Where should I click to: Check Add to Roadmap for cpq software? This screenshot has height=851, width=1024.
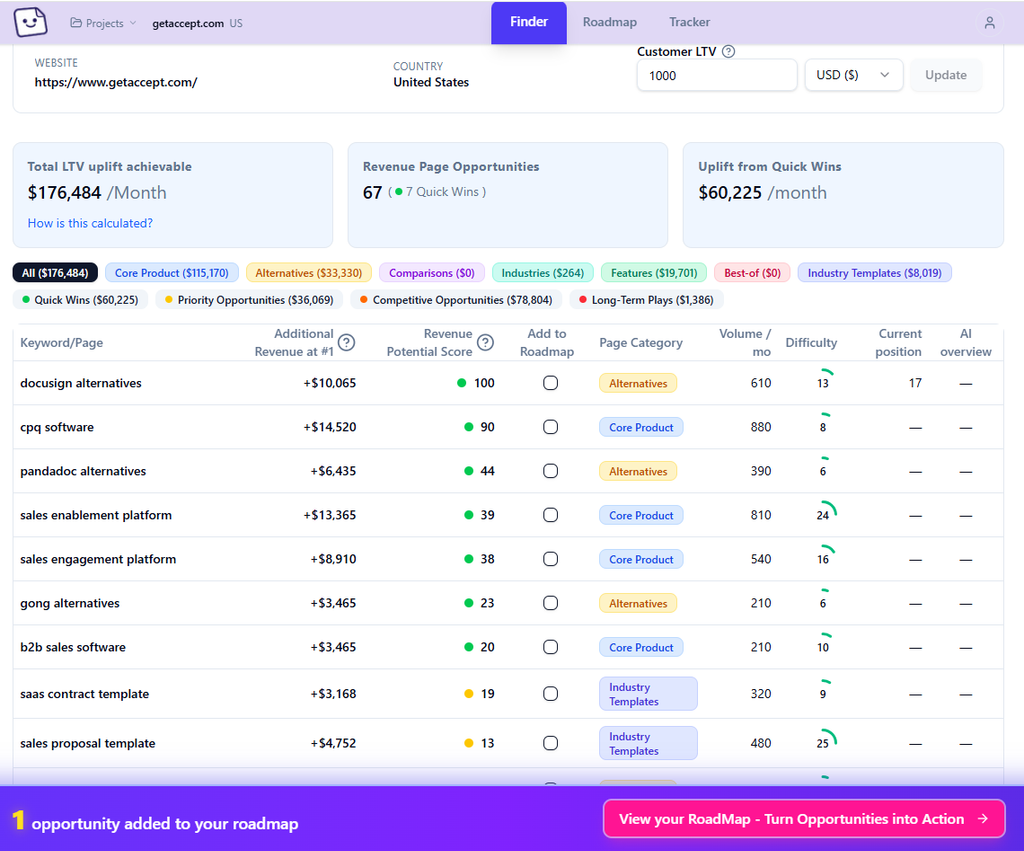pyautogui.click(x=551, y=427)
